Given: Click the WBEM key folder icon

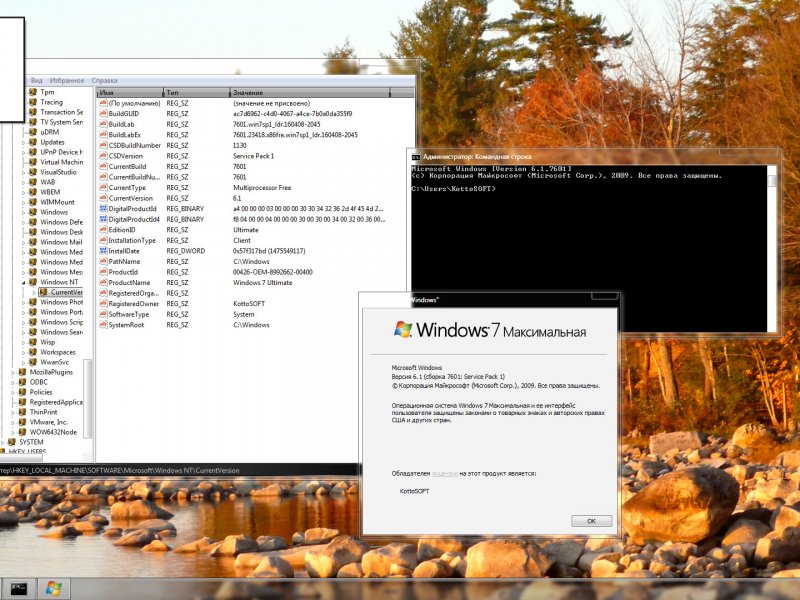Looking at the screenshot, I should pos(33,192).
